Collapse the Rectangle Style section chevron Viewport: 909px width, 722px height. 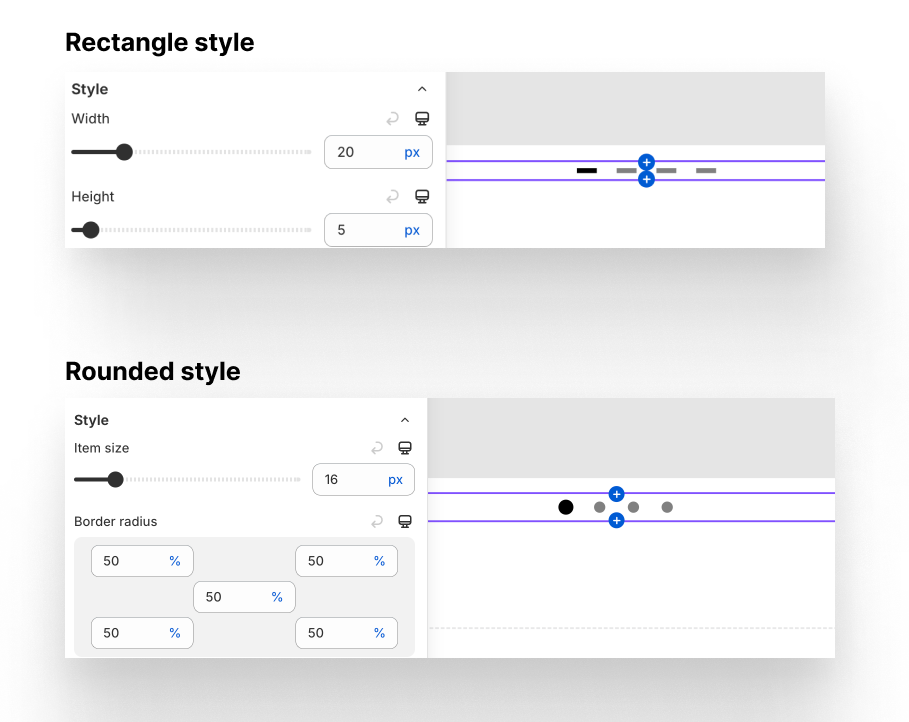[422, 89]
